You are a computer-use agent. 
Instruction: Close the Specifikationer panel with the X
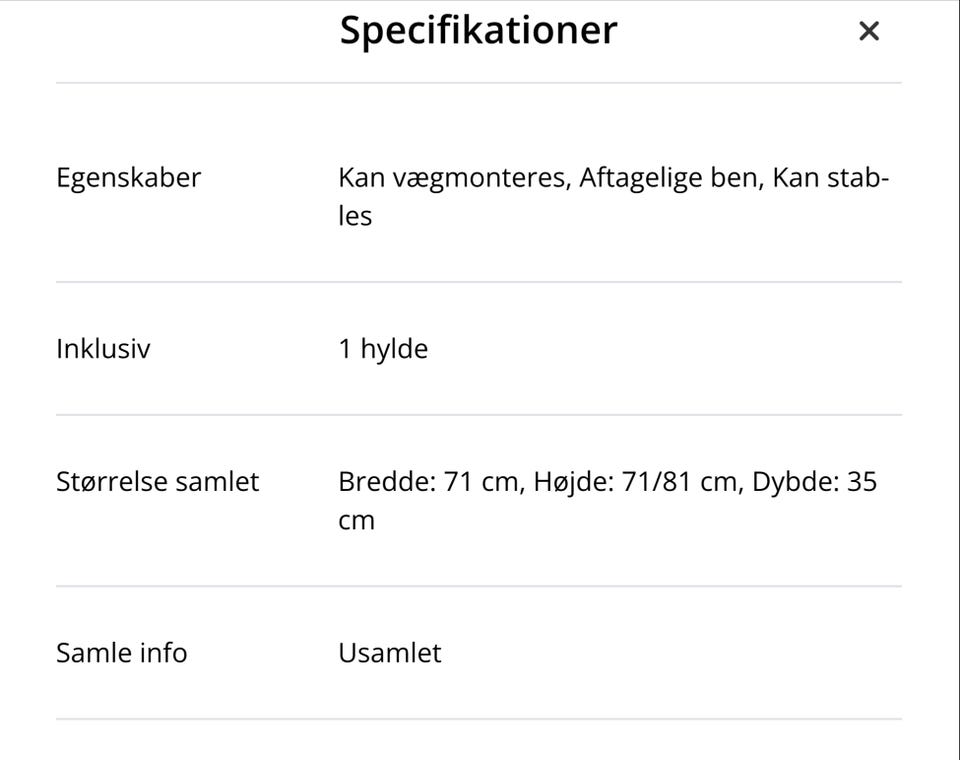click(x=869, y=31)
